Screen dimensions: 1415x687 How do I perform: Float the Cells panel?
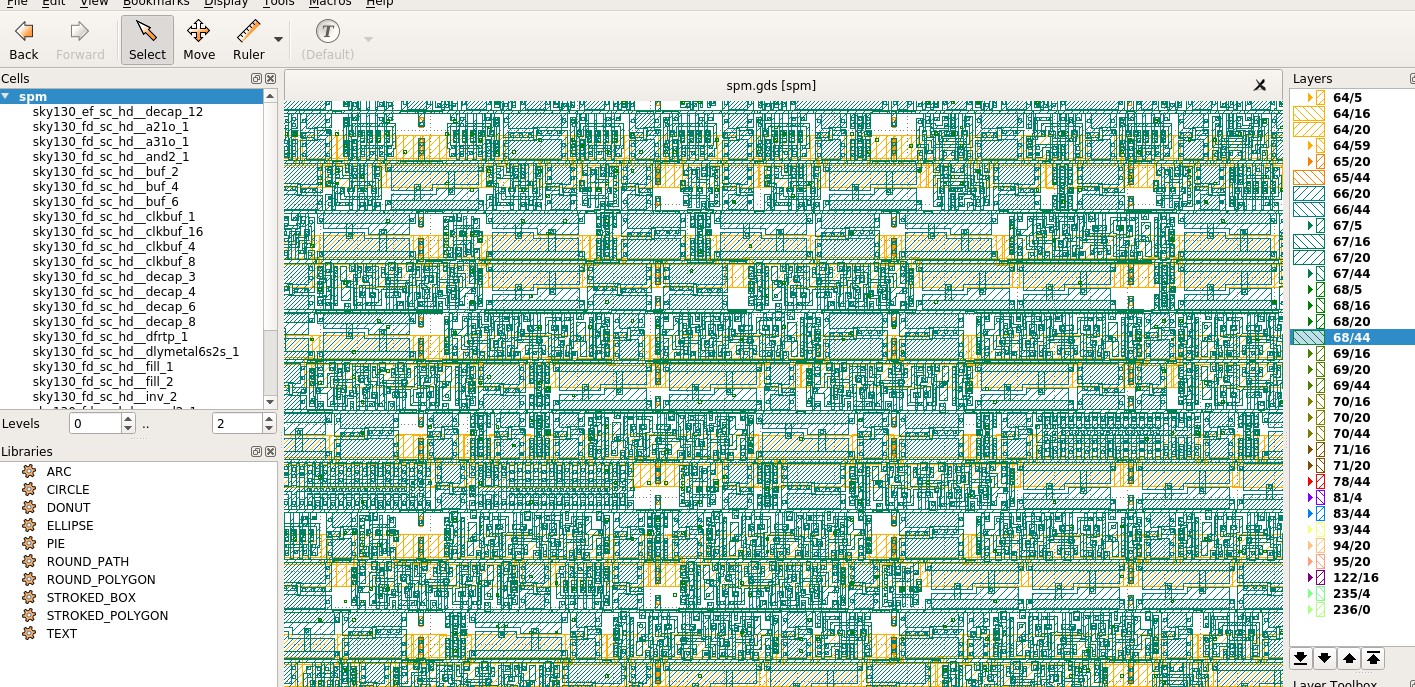256,79
